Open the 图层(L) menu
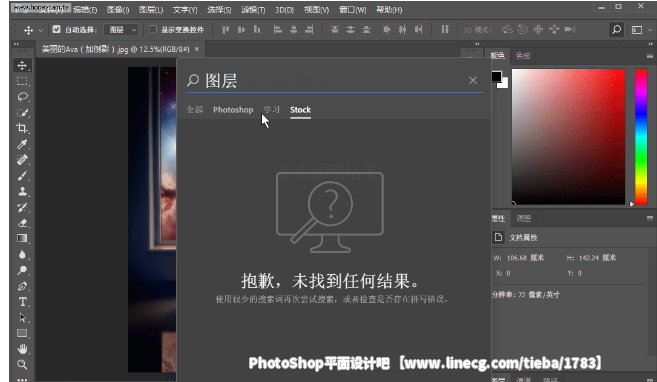The width and height of the screenshot is (657, 382). (x=151, y=10)
